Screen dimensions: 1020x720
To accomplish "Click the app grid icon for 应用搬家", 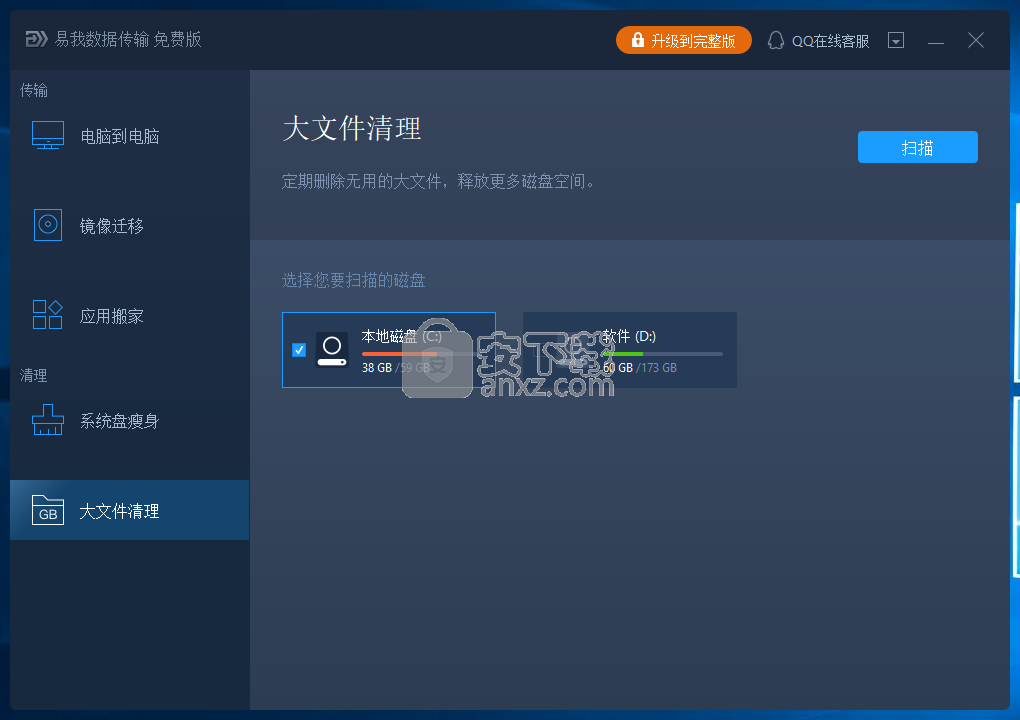I will coord(47,314).
